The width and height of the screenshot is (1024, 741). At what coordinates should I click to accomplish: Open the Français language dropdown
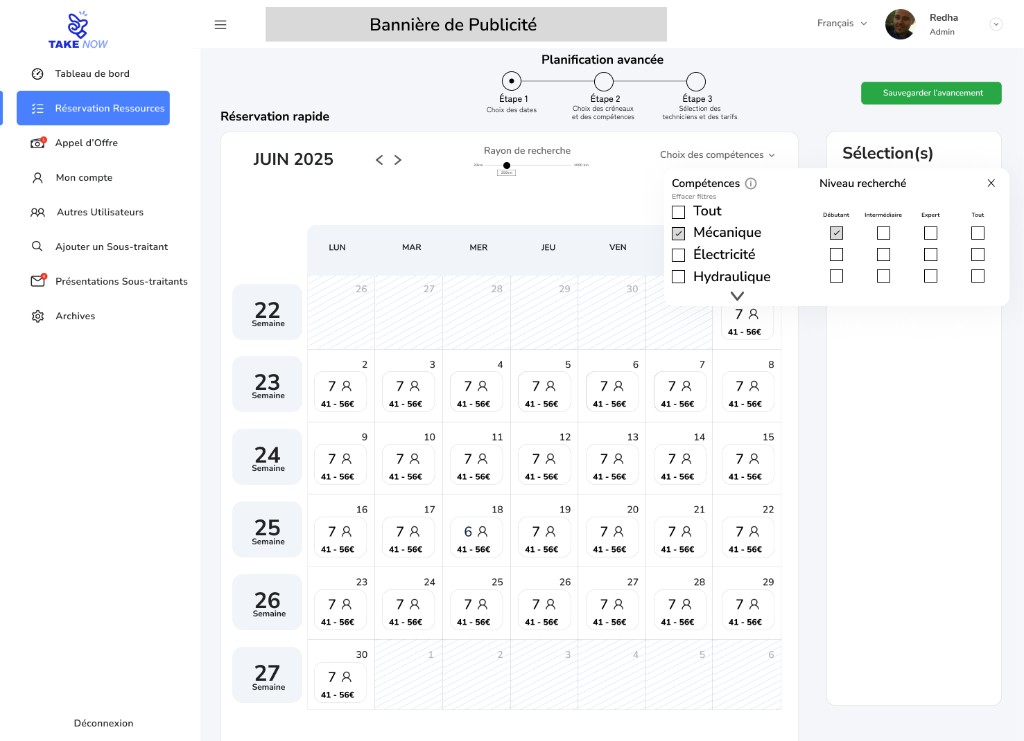pos(842,23)
